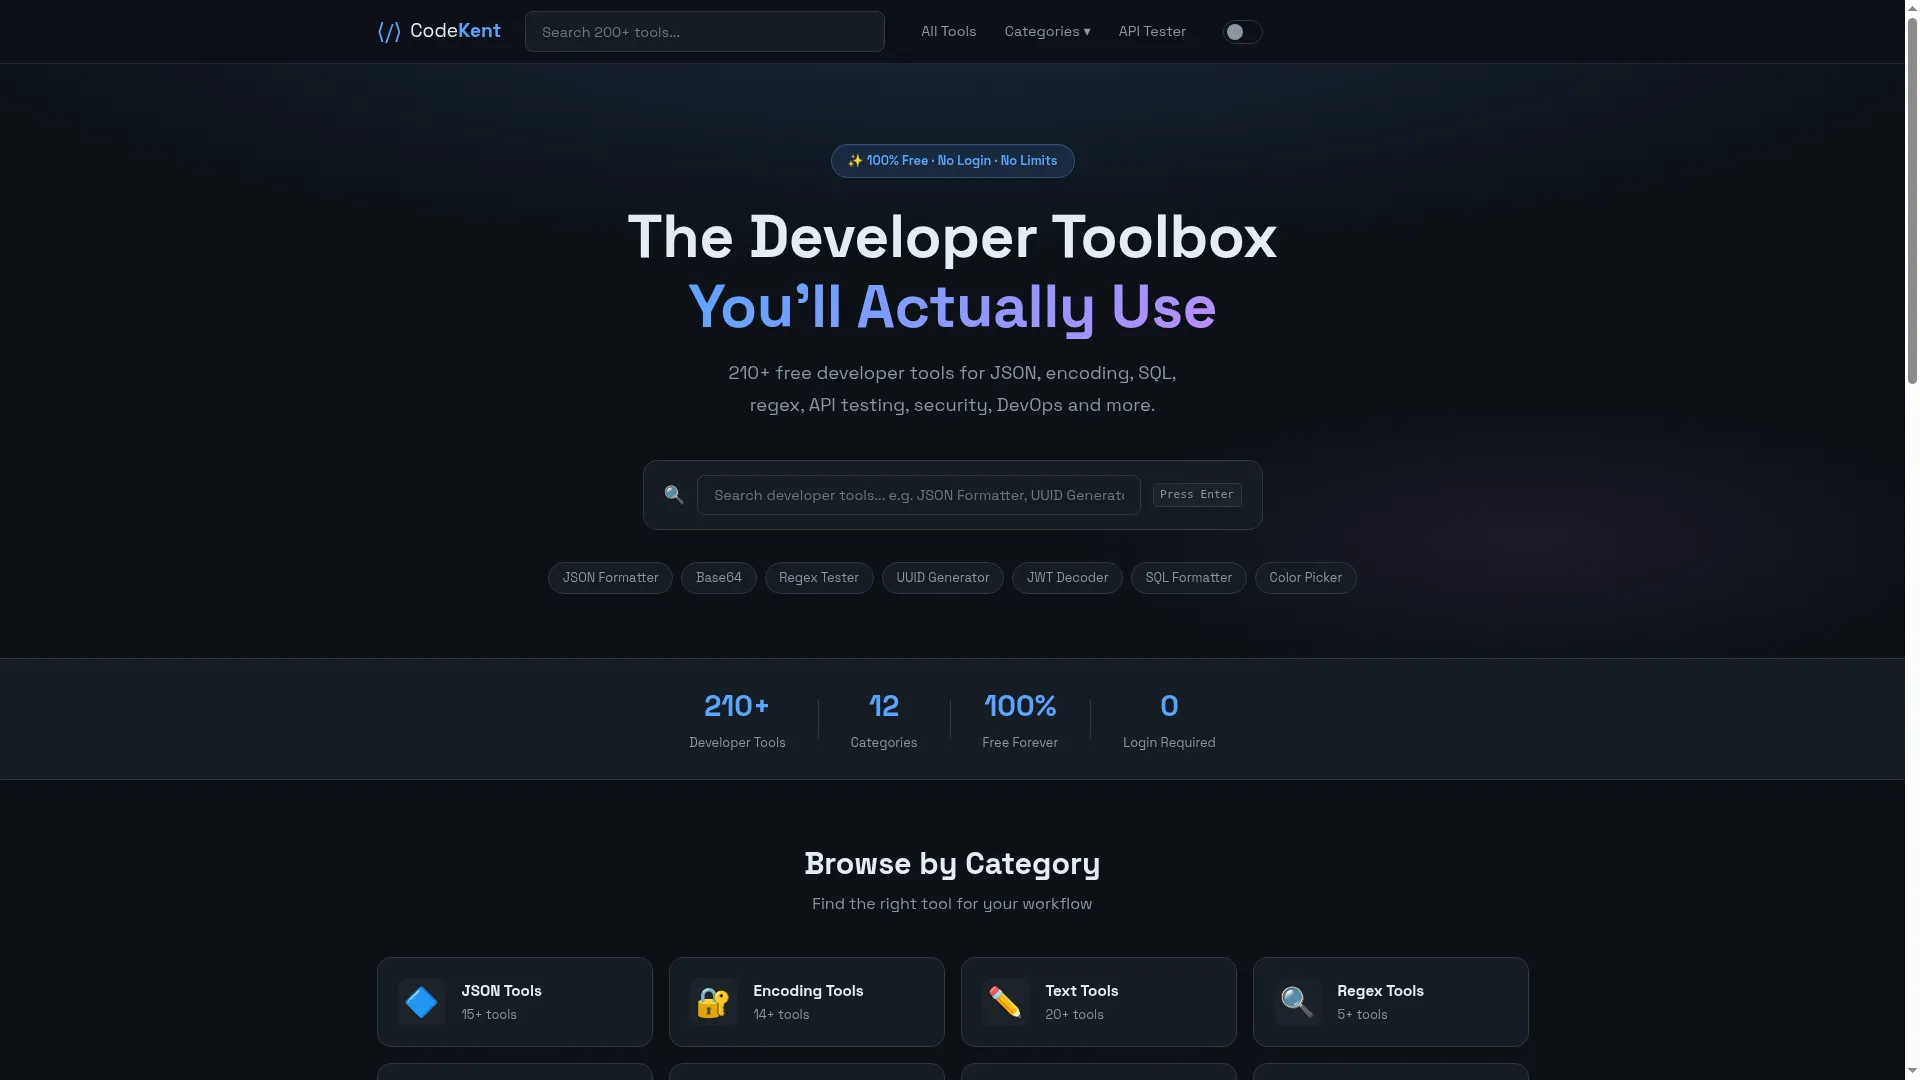Open Encoding Tools category title
The image size is (1920, 1080).
click(808, 991)
